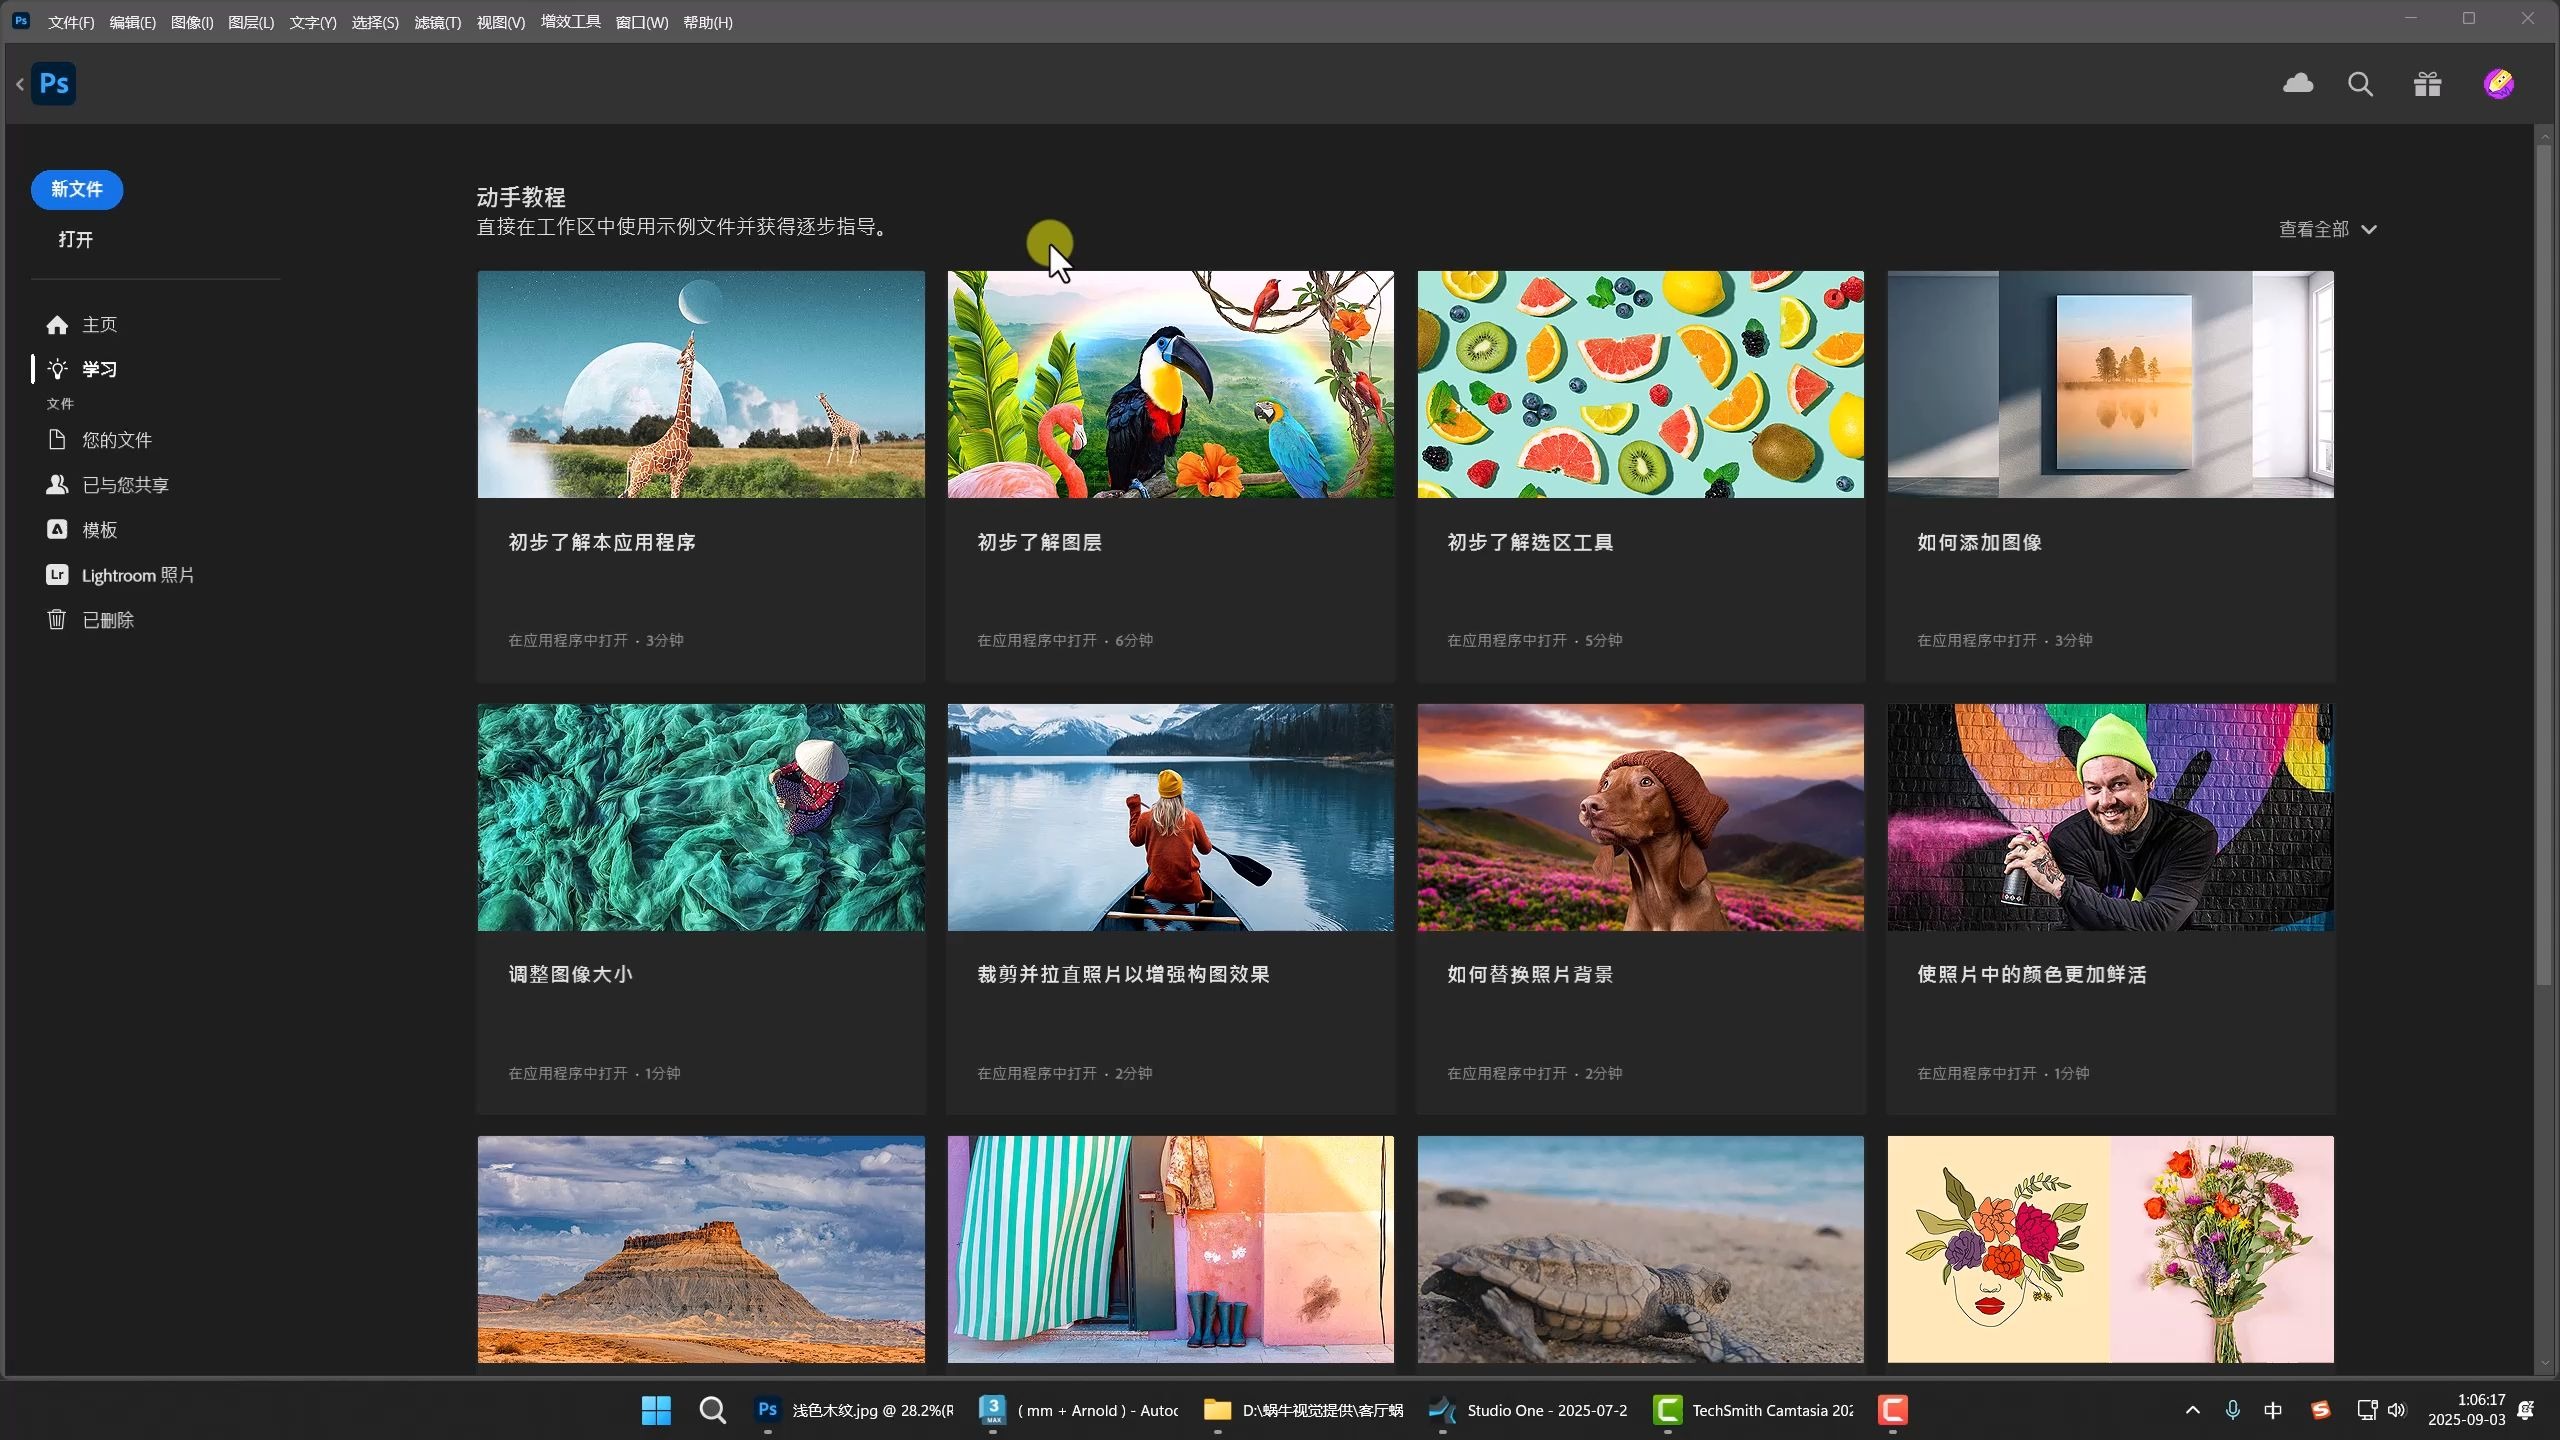Image resolution: width=2560 pixels, height=1440 pixels.
Task: Switch to TechSmith Camtasia taskbar item
Action: click(x=1754, y=1410)
